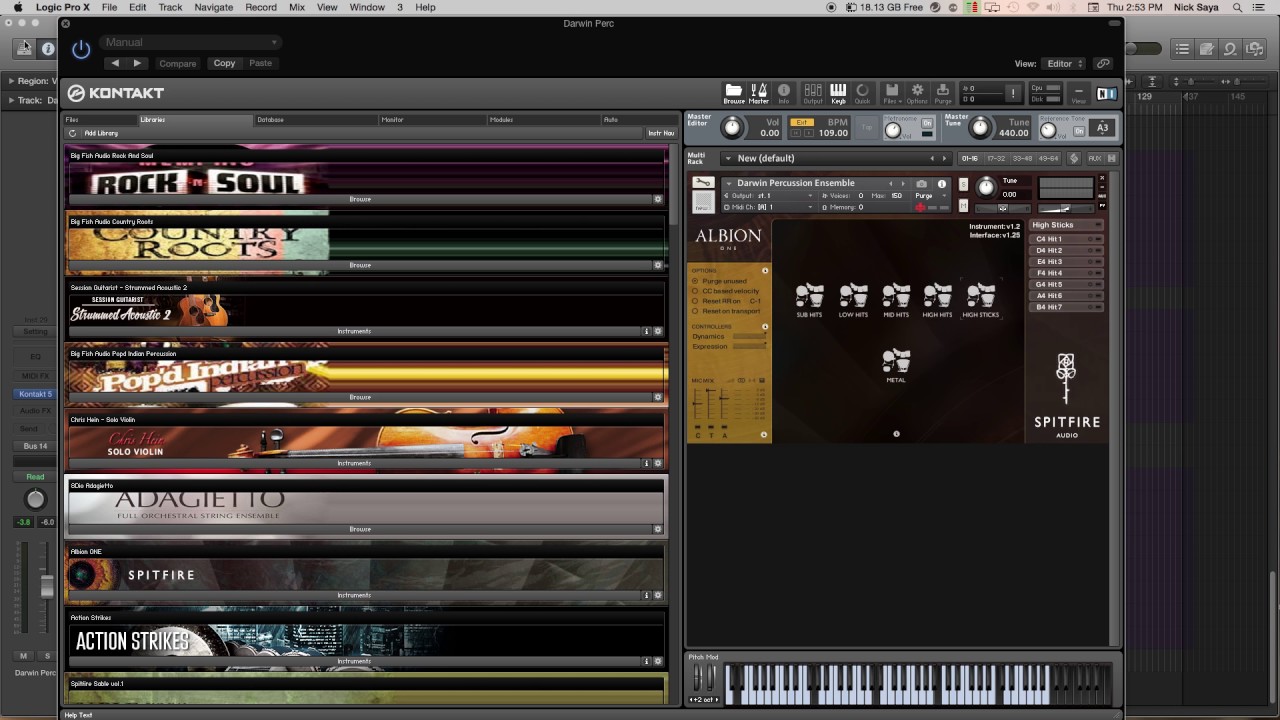Screen dimensions: 1280x720
Task: Open the Navigate menu in Logic
Action: [x=214, y=7]
